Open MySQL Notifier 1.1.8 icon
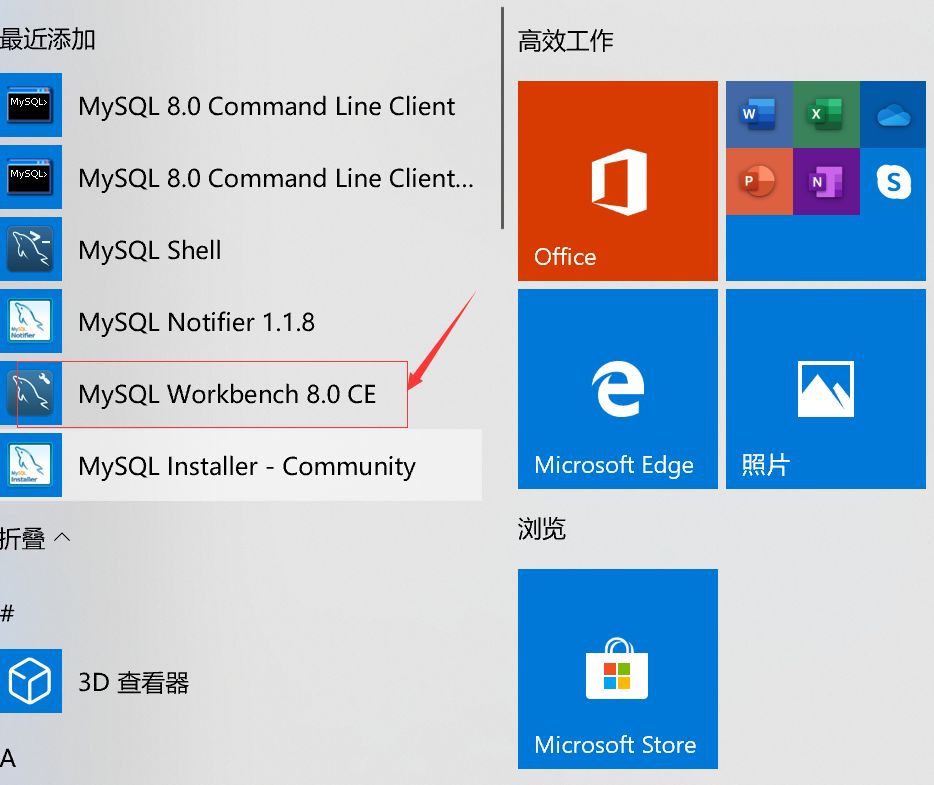This screenshot has width=934, height=785. pyautogui.click(x=29, y=321)
